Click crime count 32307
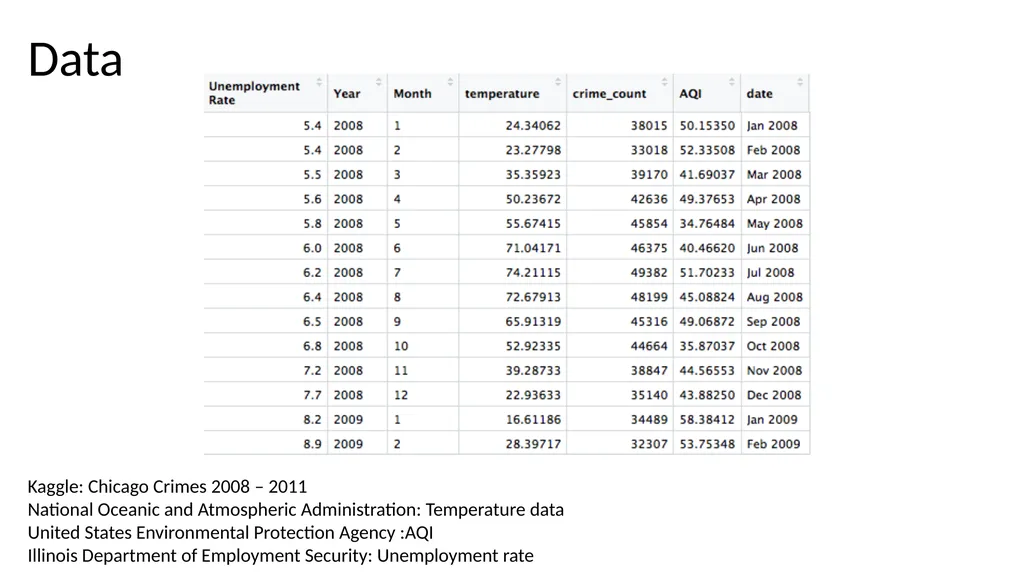Screen dimensions: 1024x575 point(649,444)
